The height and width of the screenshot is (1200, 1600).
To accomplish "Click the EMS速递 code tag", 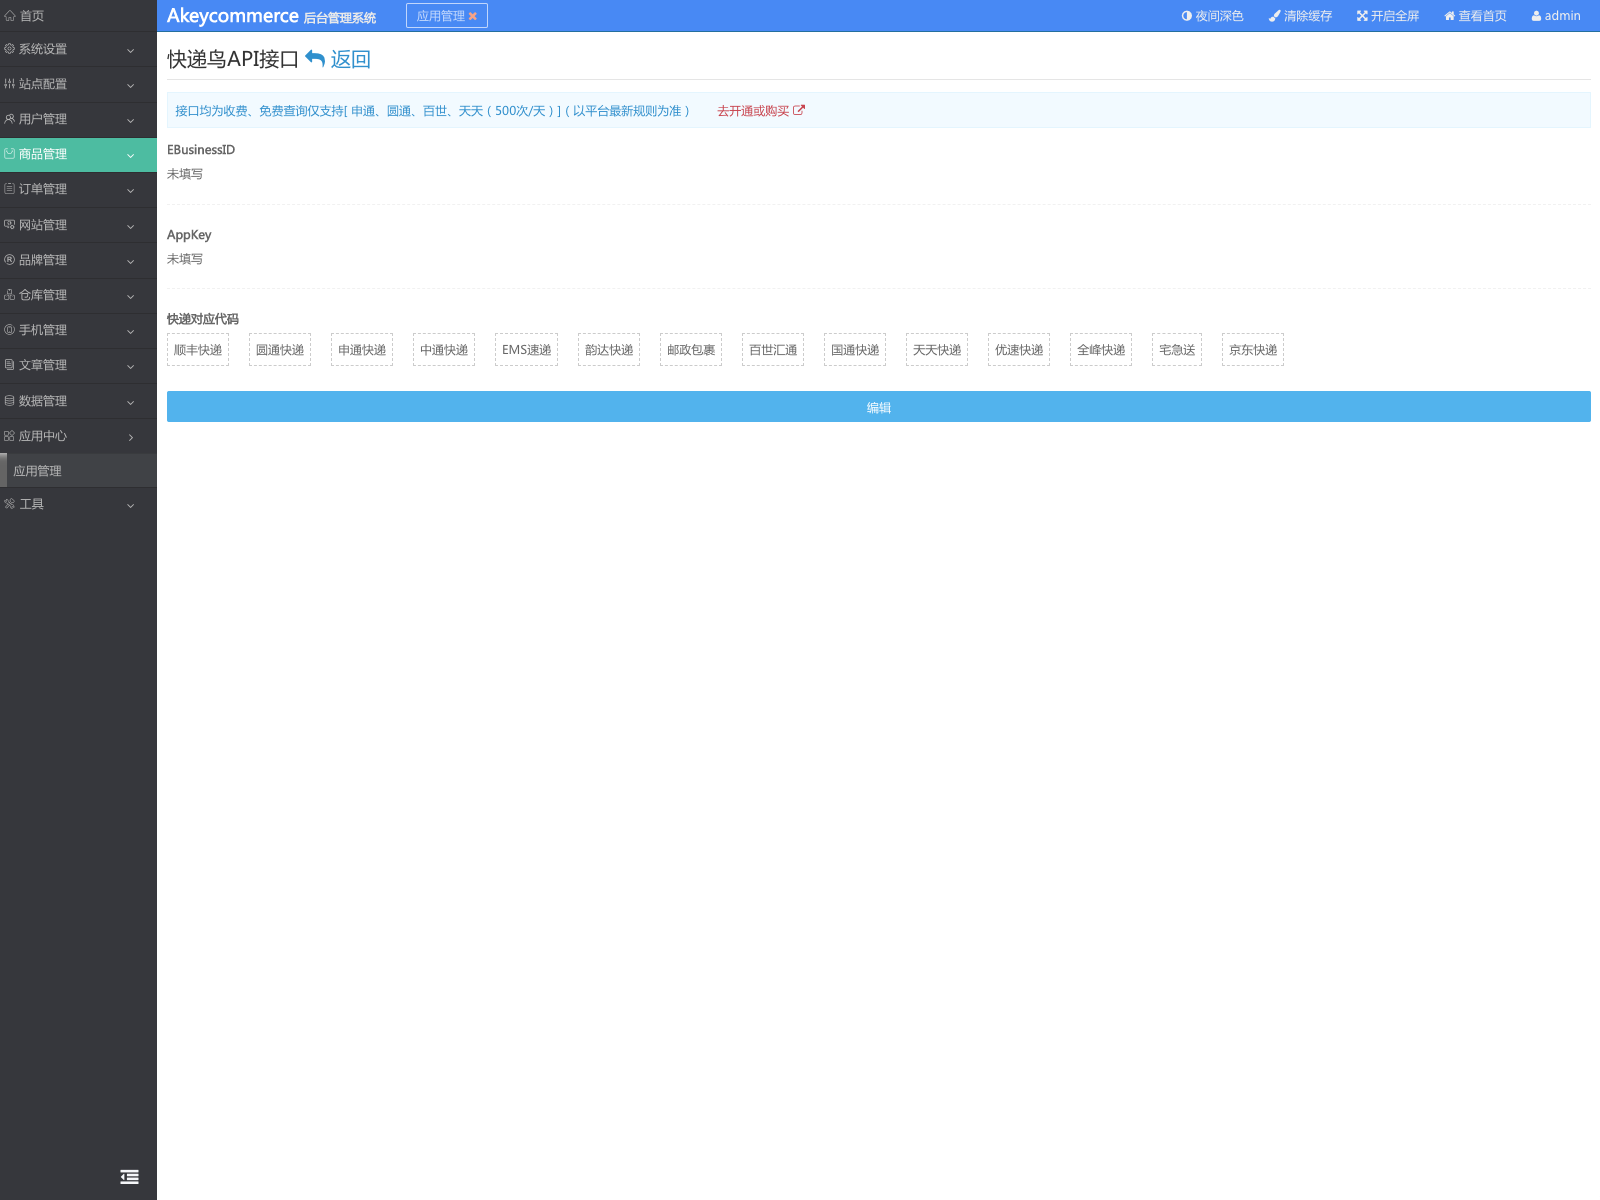I will (x=527, y=350).
